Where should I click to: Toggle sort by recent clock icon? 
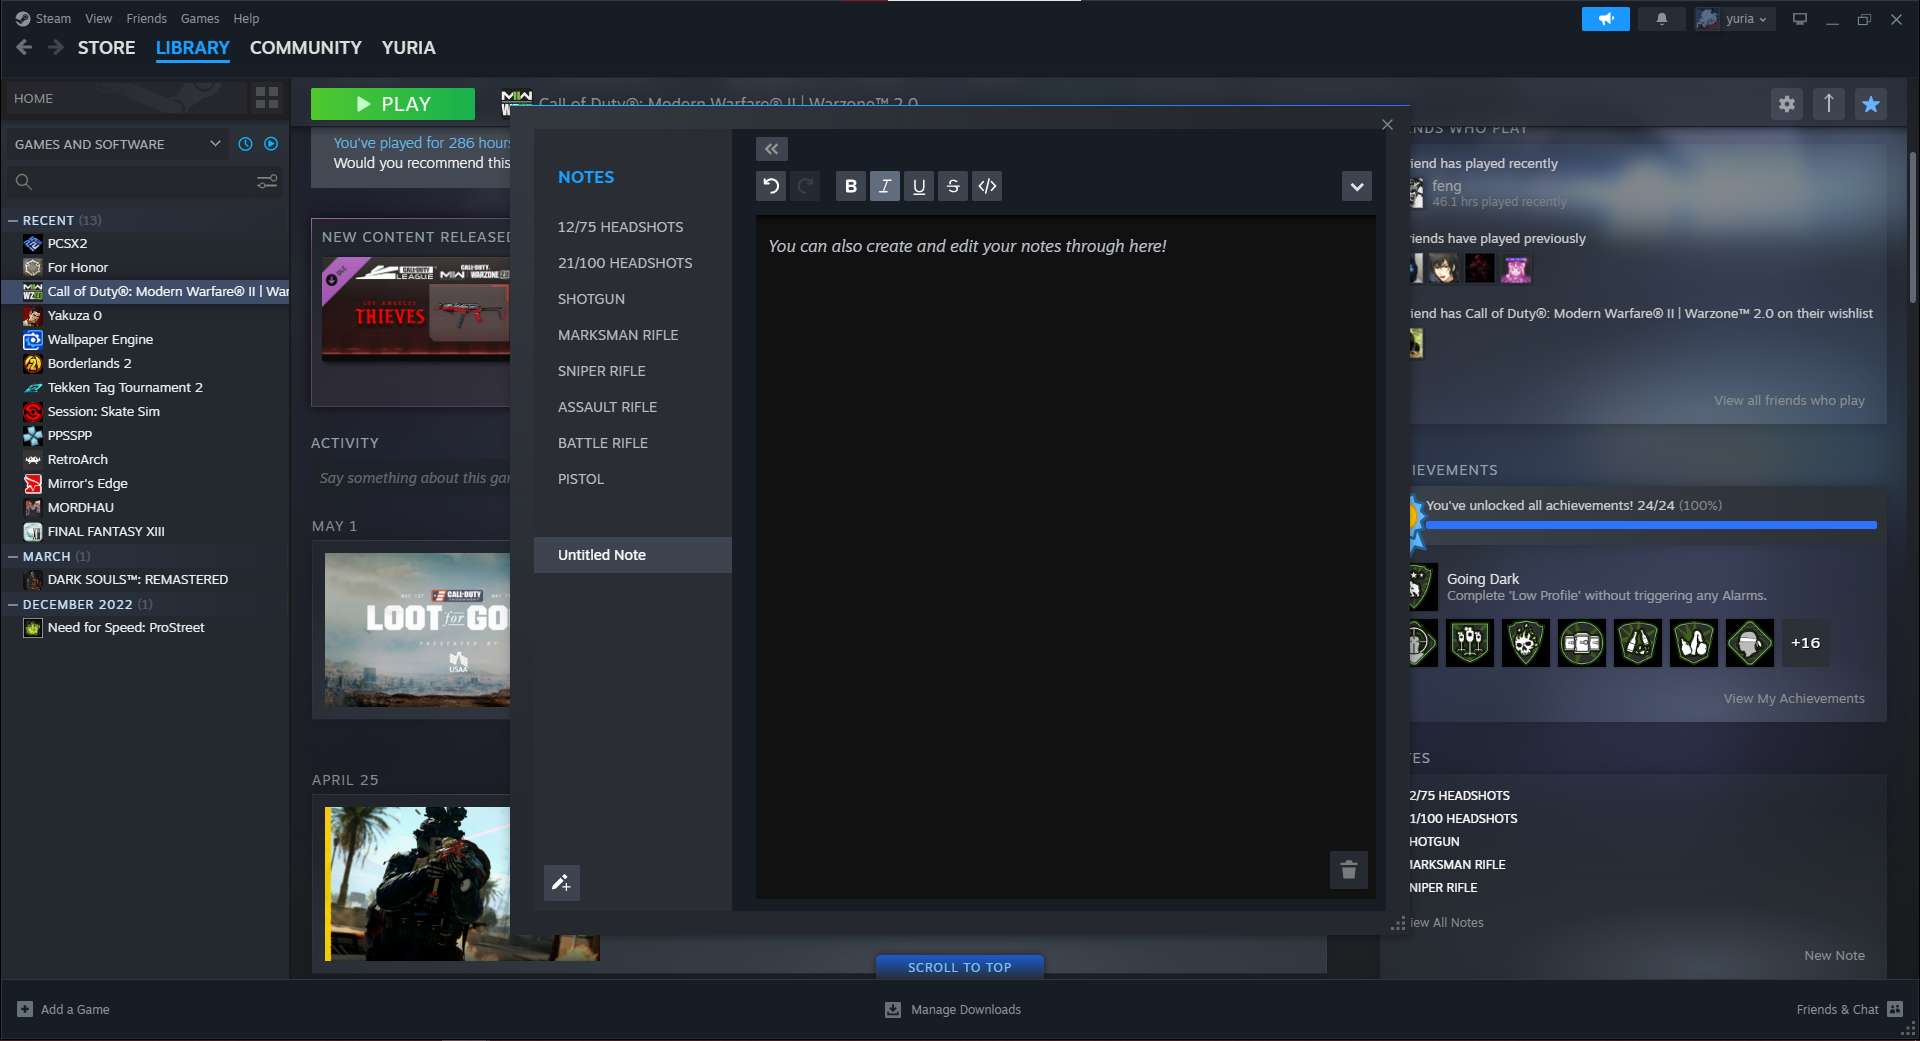245,144
